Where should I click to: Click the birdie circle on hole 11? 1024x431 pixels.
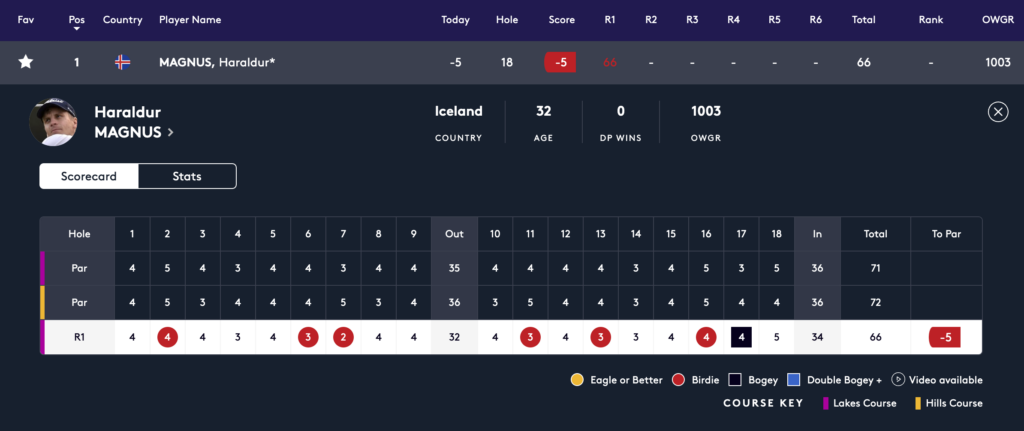point(530,337)
